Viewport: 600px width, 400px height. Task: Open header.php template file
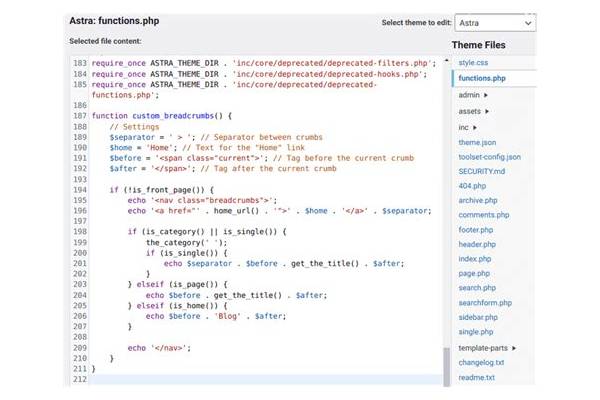coord(477,244)
